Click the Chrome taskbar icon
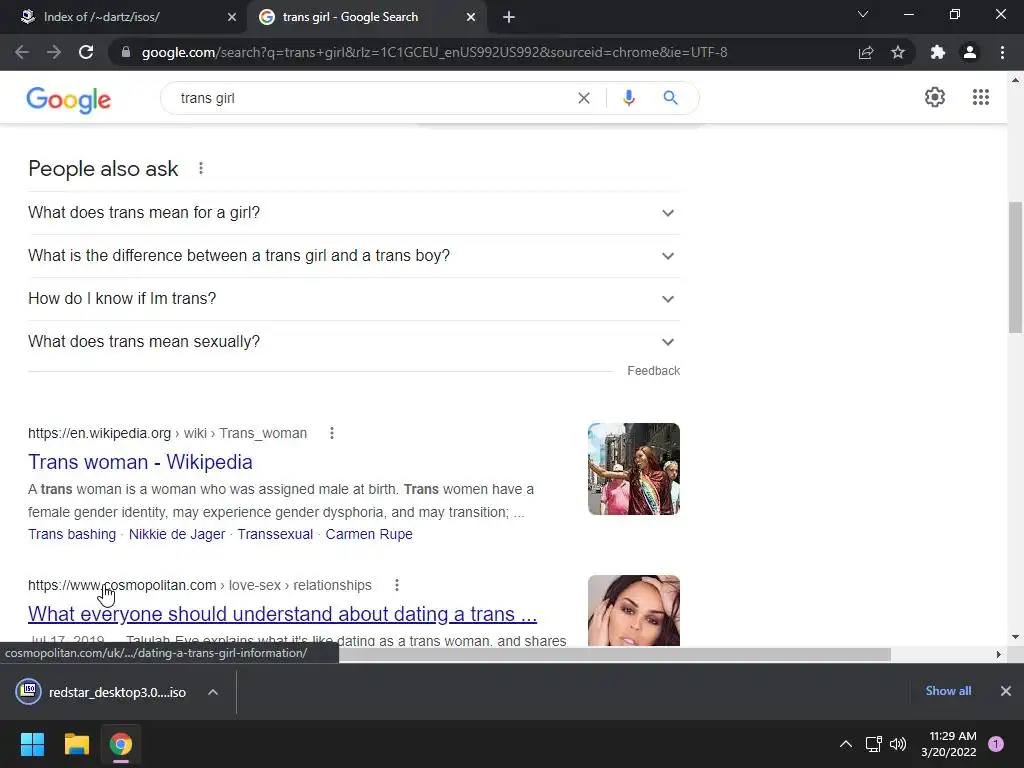 121,744
